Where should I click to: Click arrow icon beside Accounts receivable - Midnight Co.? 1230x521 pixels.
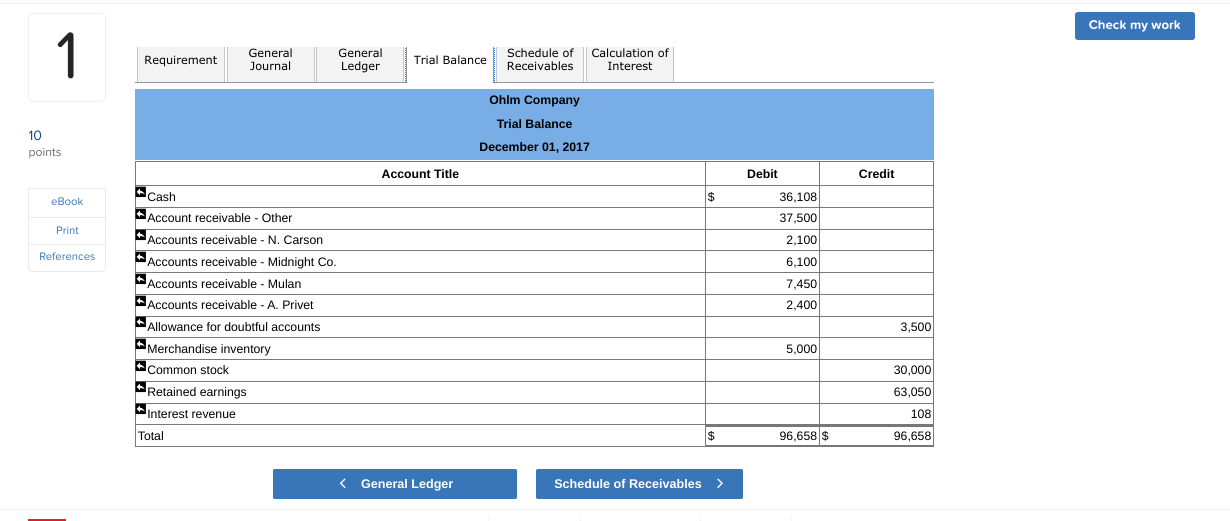(141, 257)
